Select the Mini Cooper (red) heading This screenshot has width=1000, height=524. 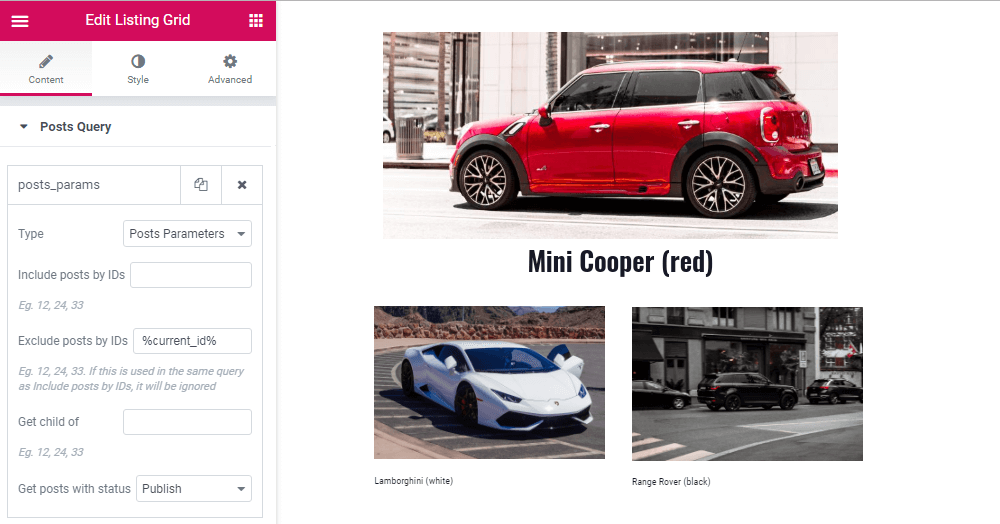coord(620,262)
